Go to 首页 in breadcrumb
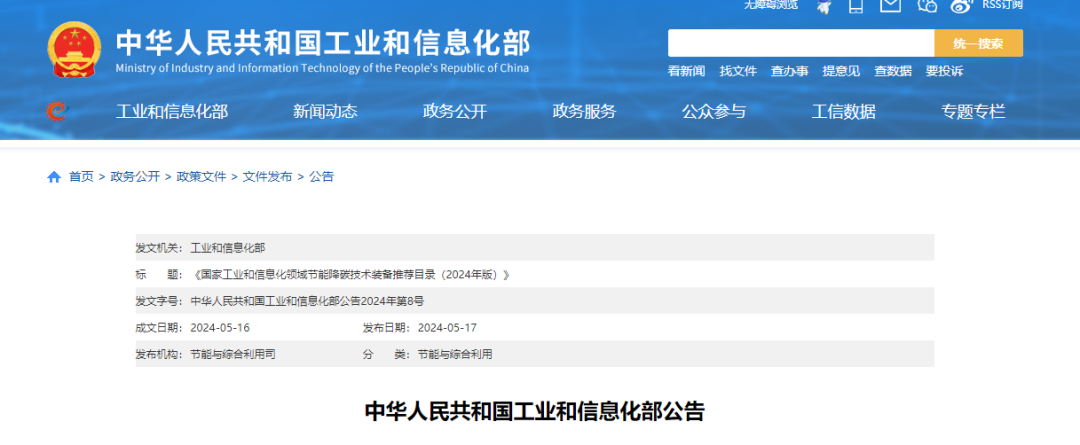 (x=81, y=177)
